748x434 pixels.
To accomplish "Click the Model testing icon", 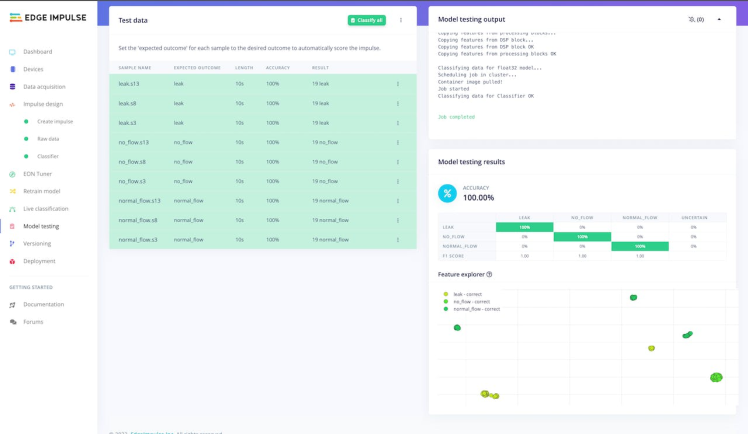I will tap(12, 226).
